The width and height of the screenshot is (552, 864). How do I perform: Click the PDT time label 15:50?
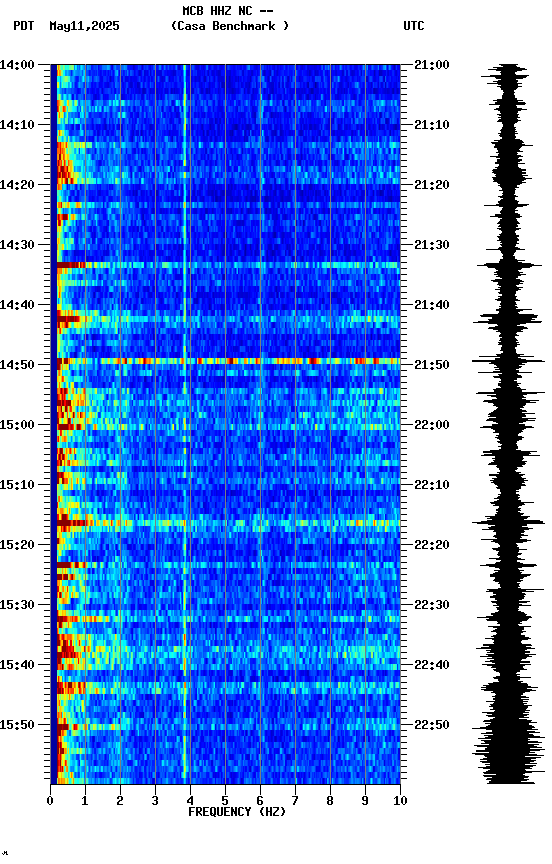(17, 726)
